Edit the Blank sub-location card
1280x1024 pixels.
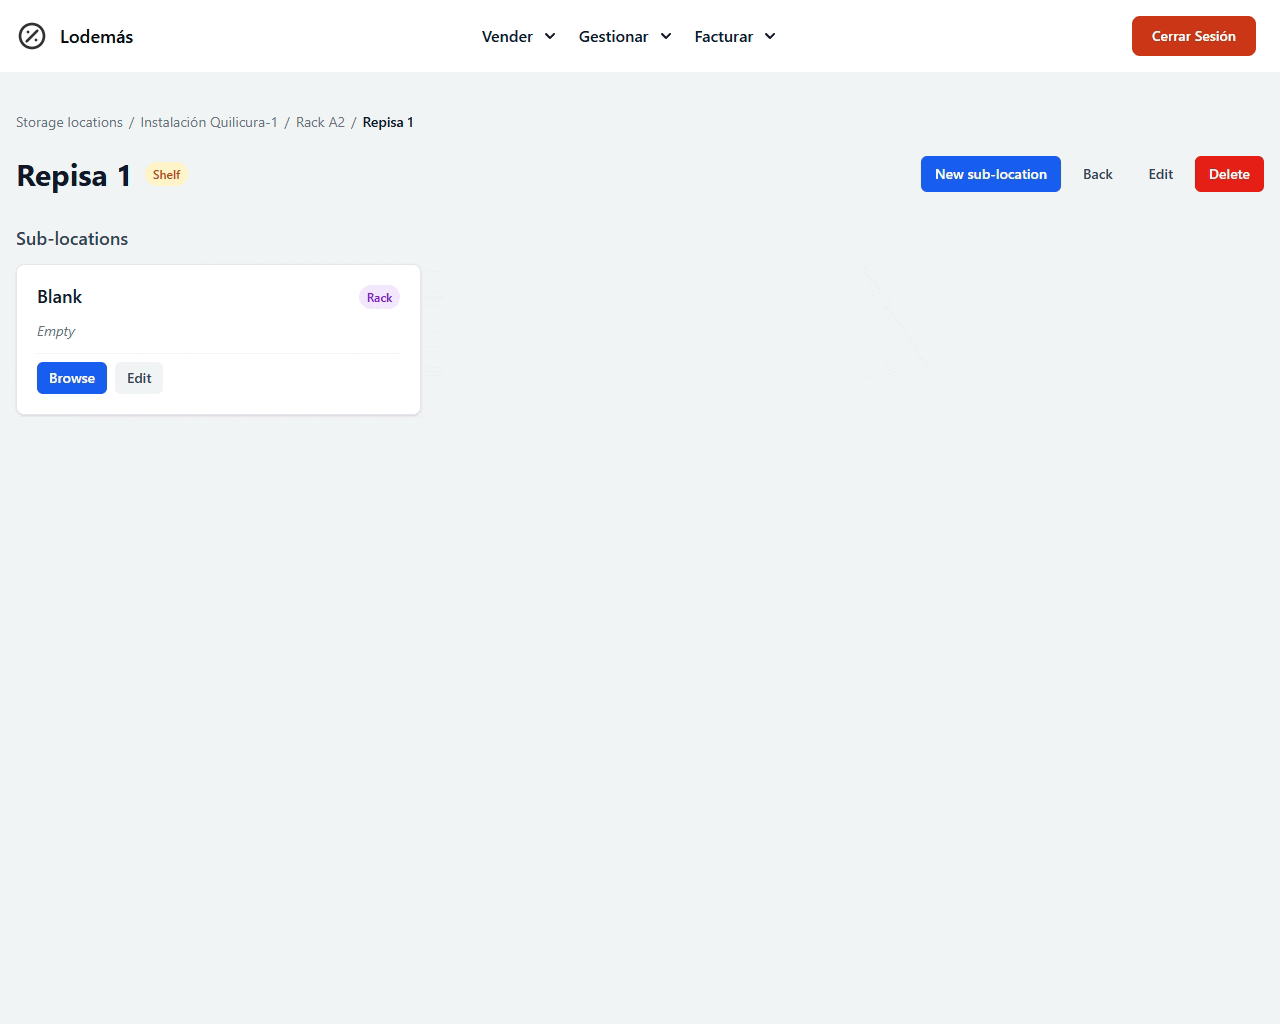pos(139,378)
